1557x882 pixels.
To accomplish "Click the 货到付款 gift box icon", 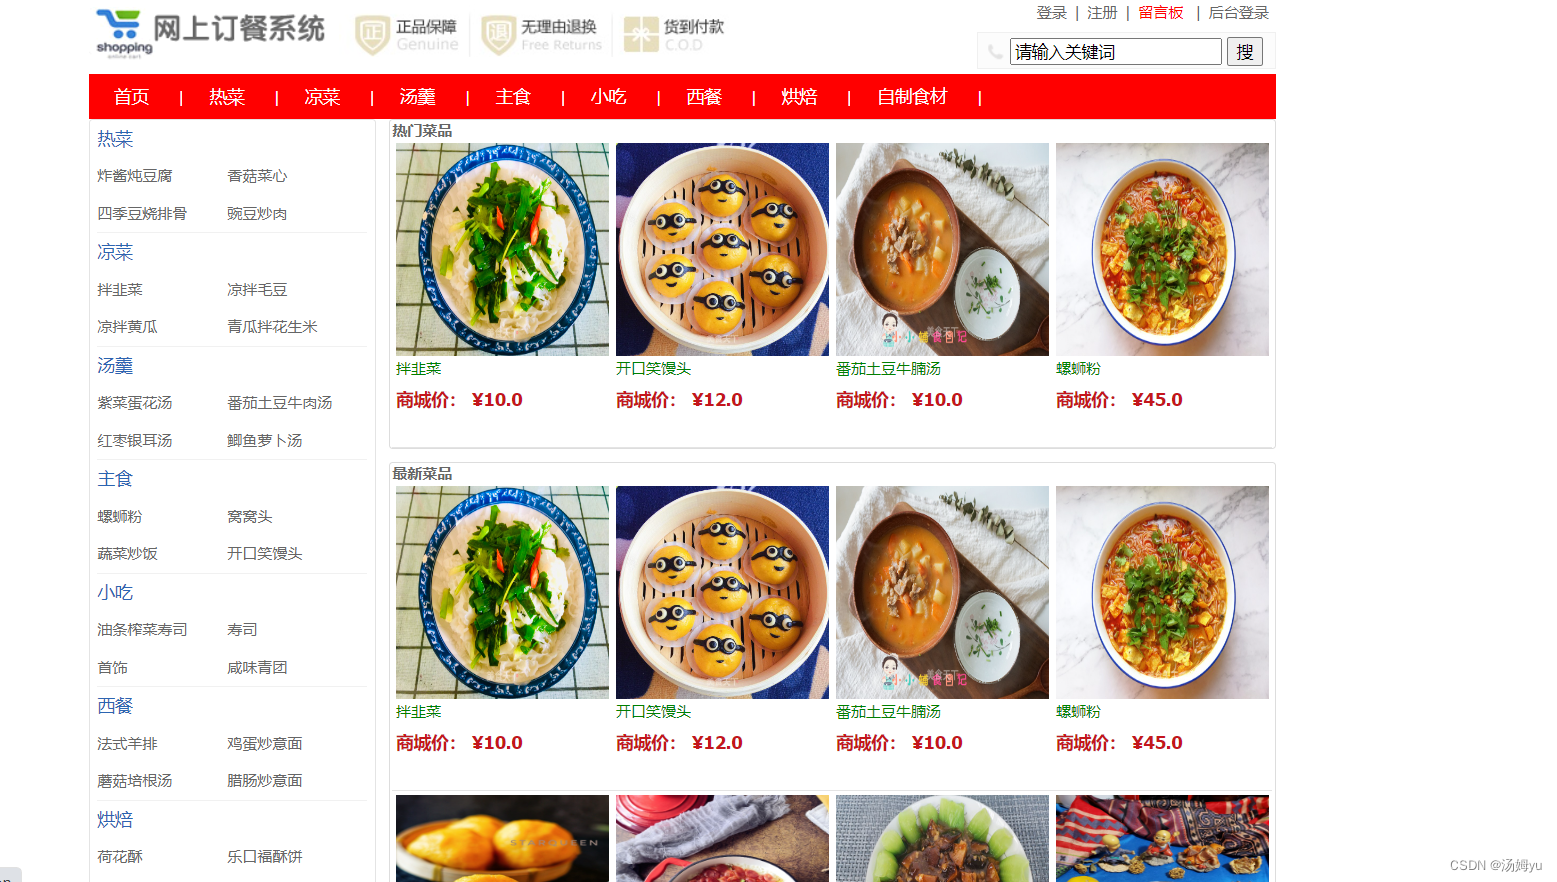I will click(641, 35).
